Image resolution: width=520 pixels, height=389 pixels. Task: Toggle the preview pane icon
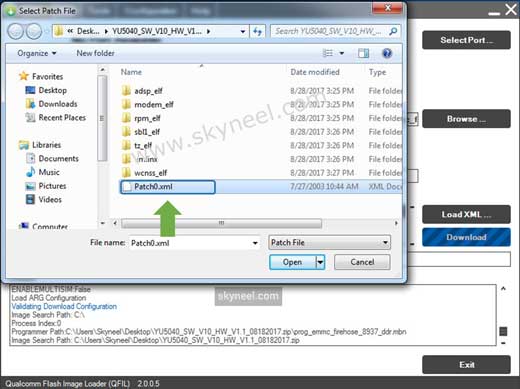[x=363, y=53]
